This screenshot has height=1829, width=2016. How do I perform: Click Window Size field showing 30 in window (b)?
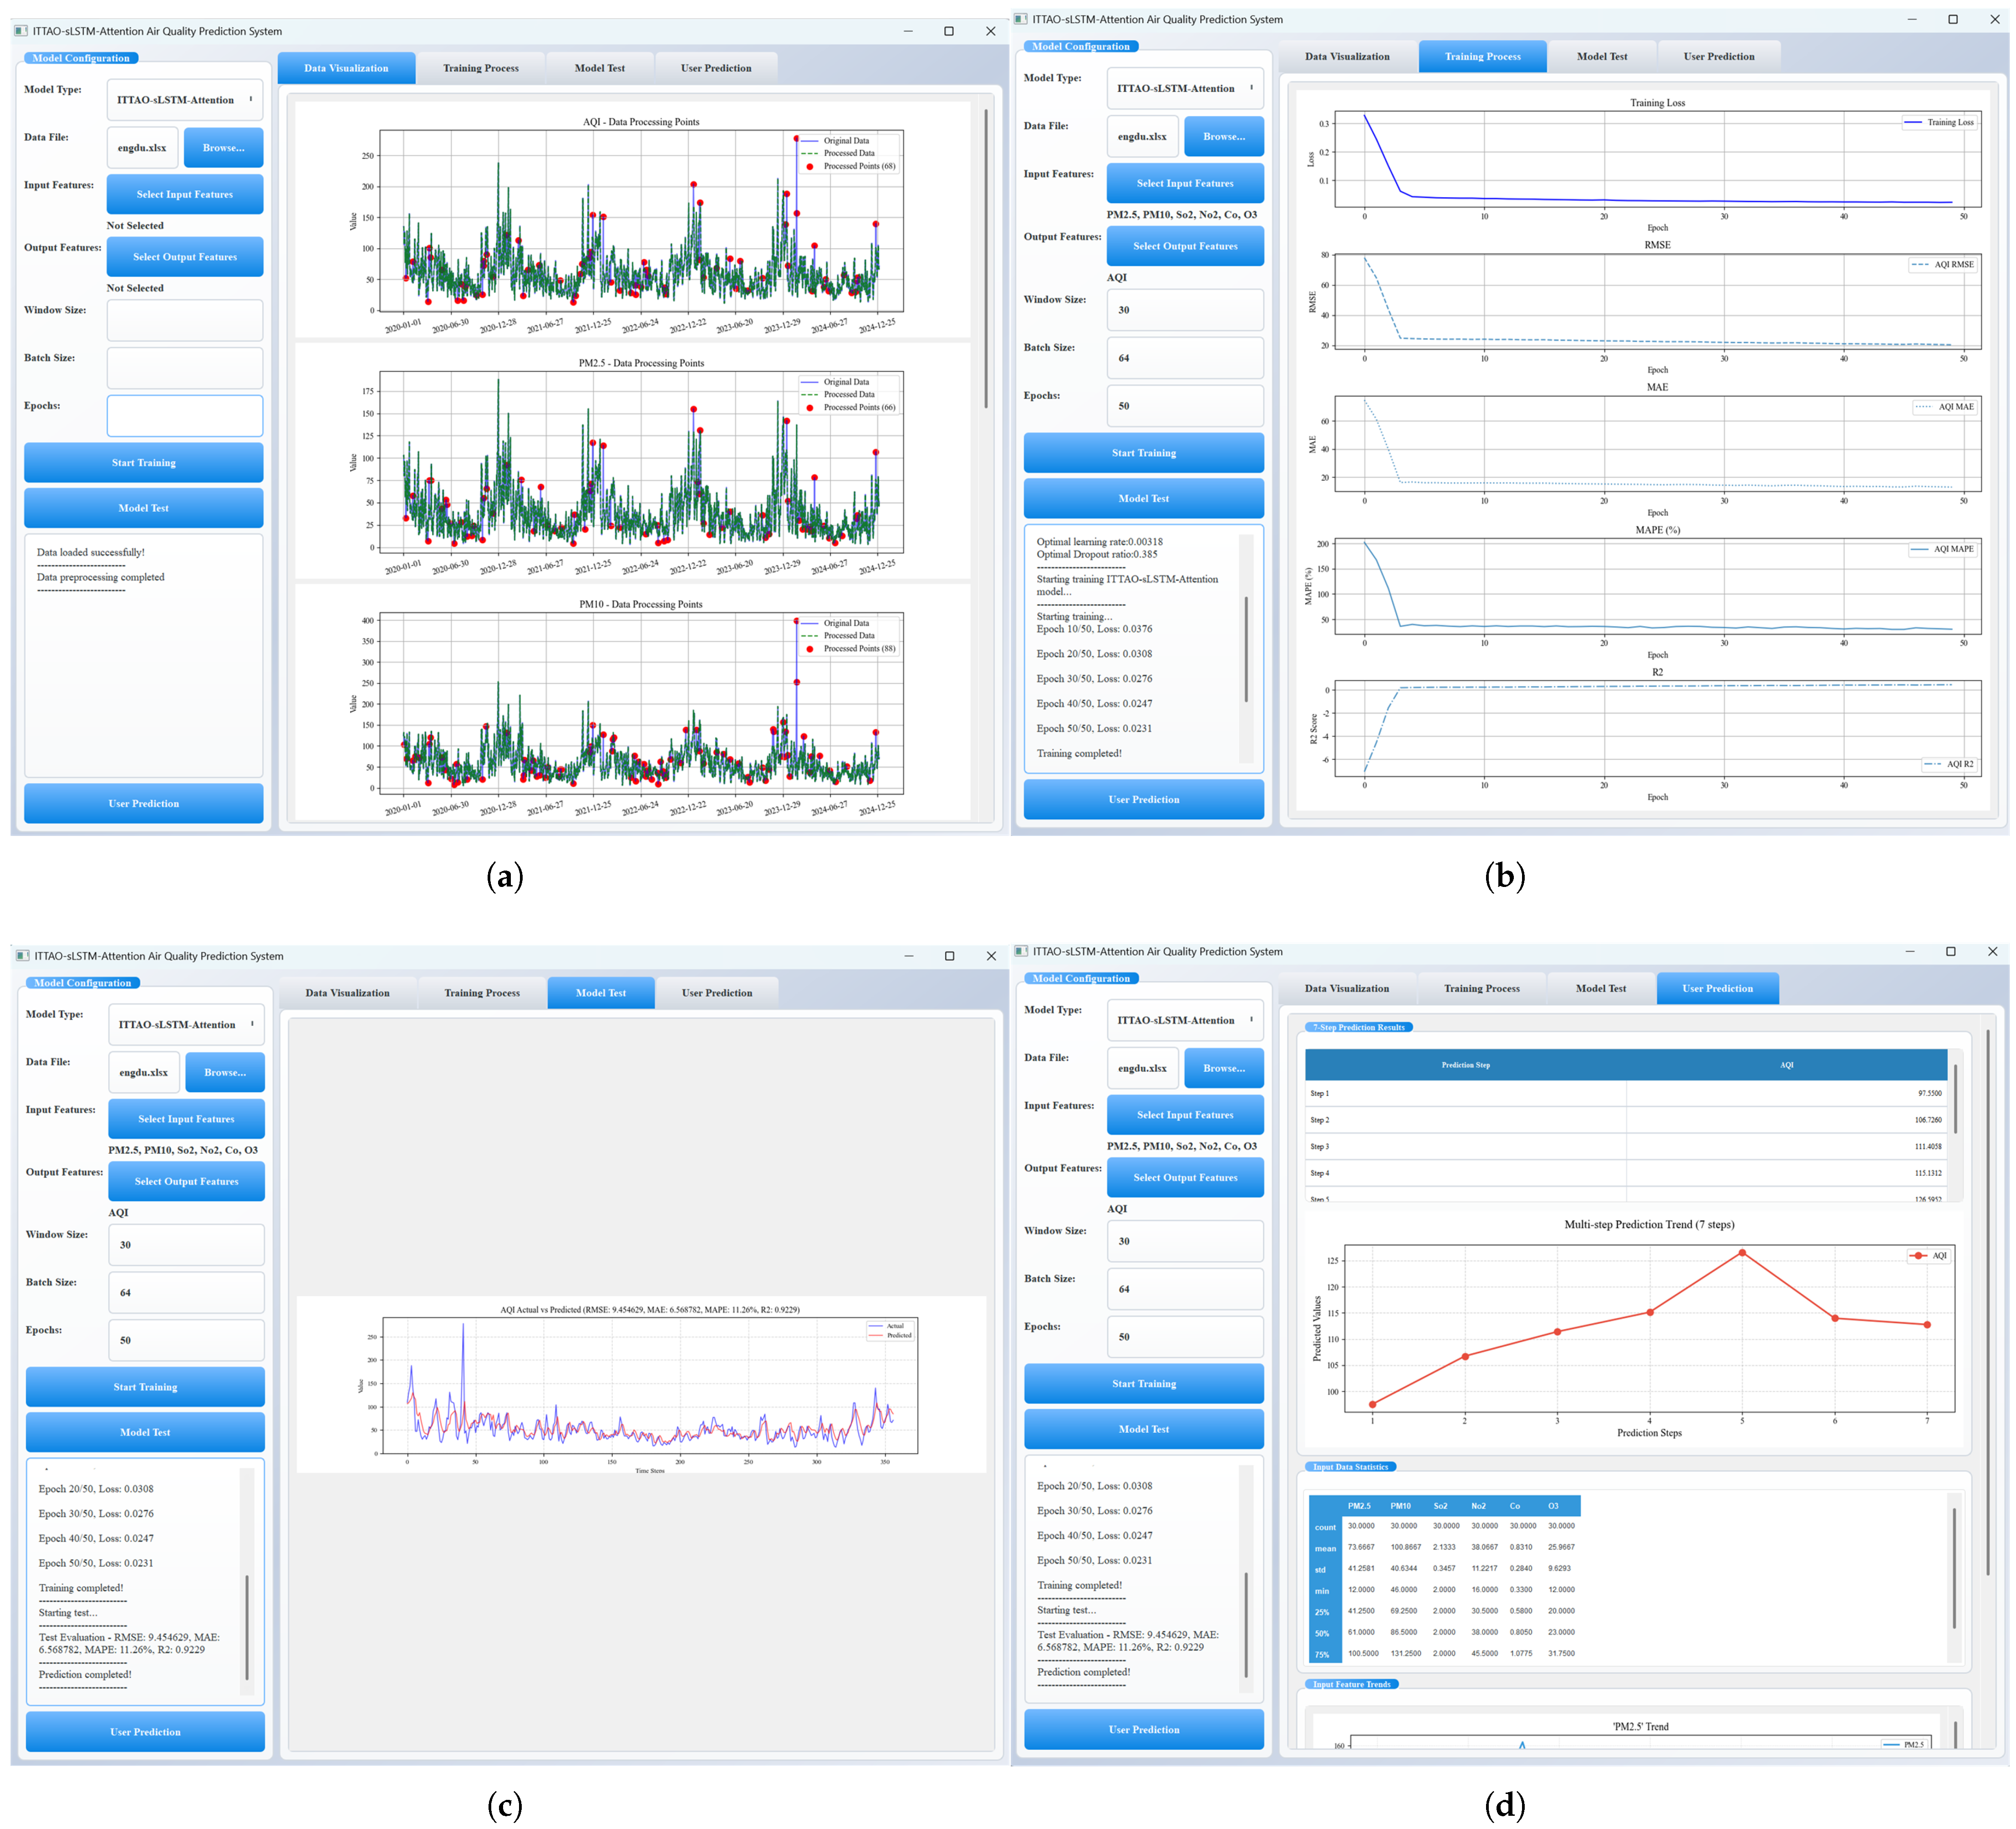1185,310
